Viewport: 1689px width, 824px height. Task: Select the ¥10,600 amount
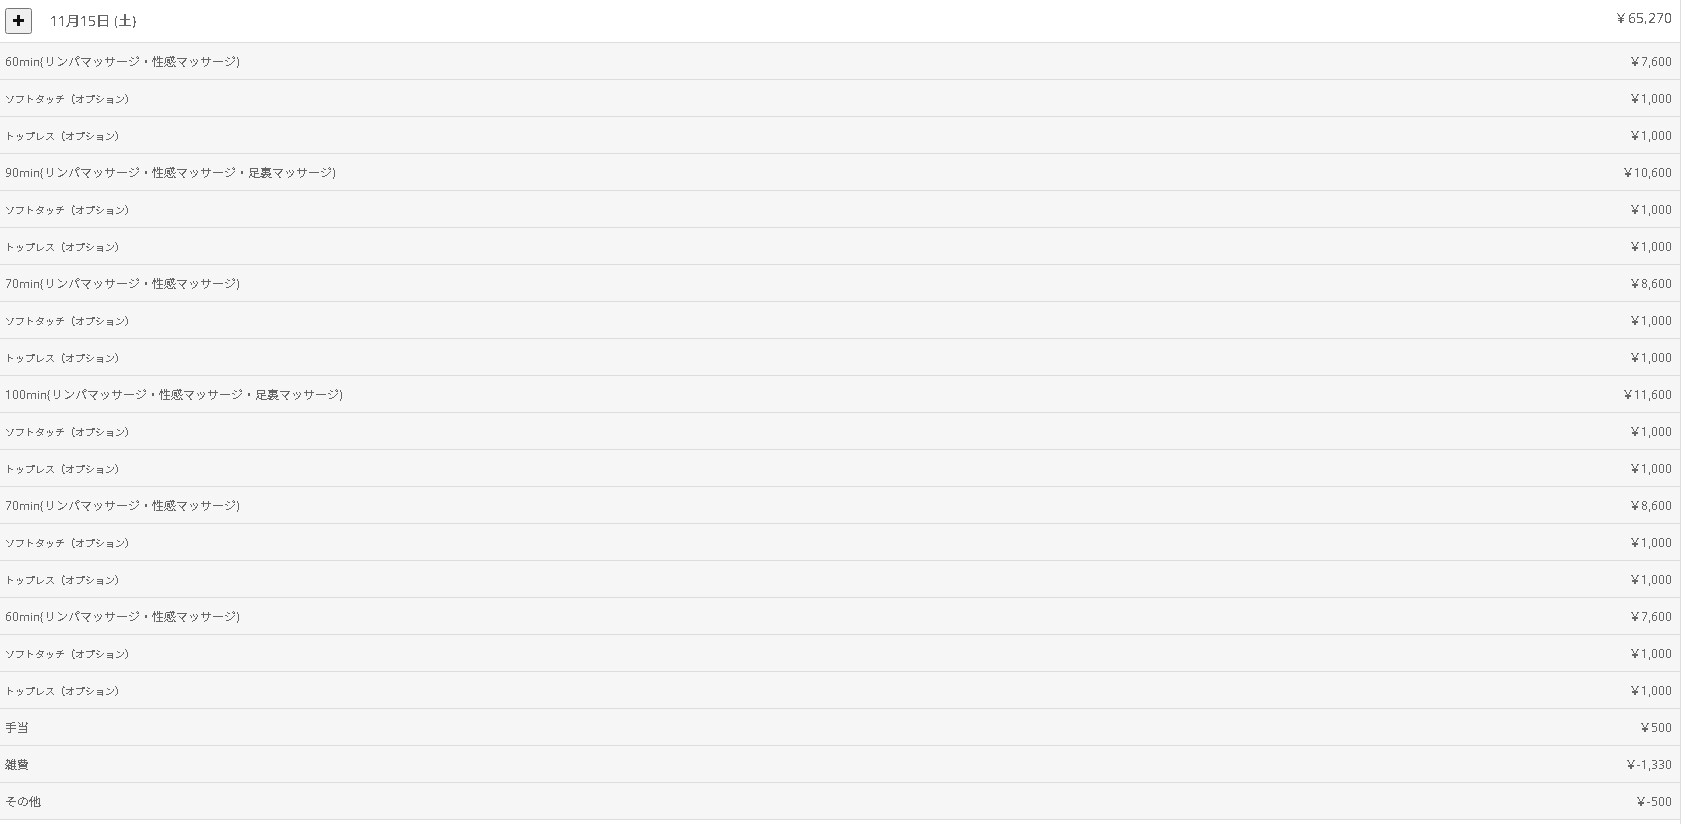pyautogui.click(x=1647, y=173)
